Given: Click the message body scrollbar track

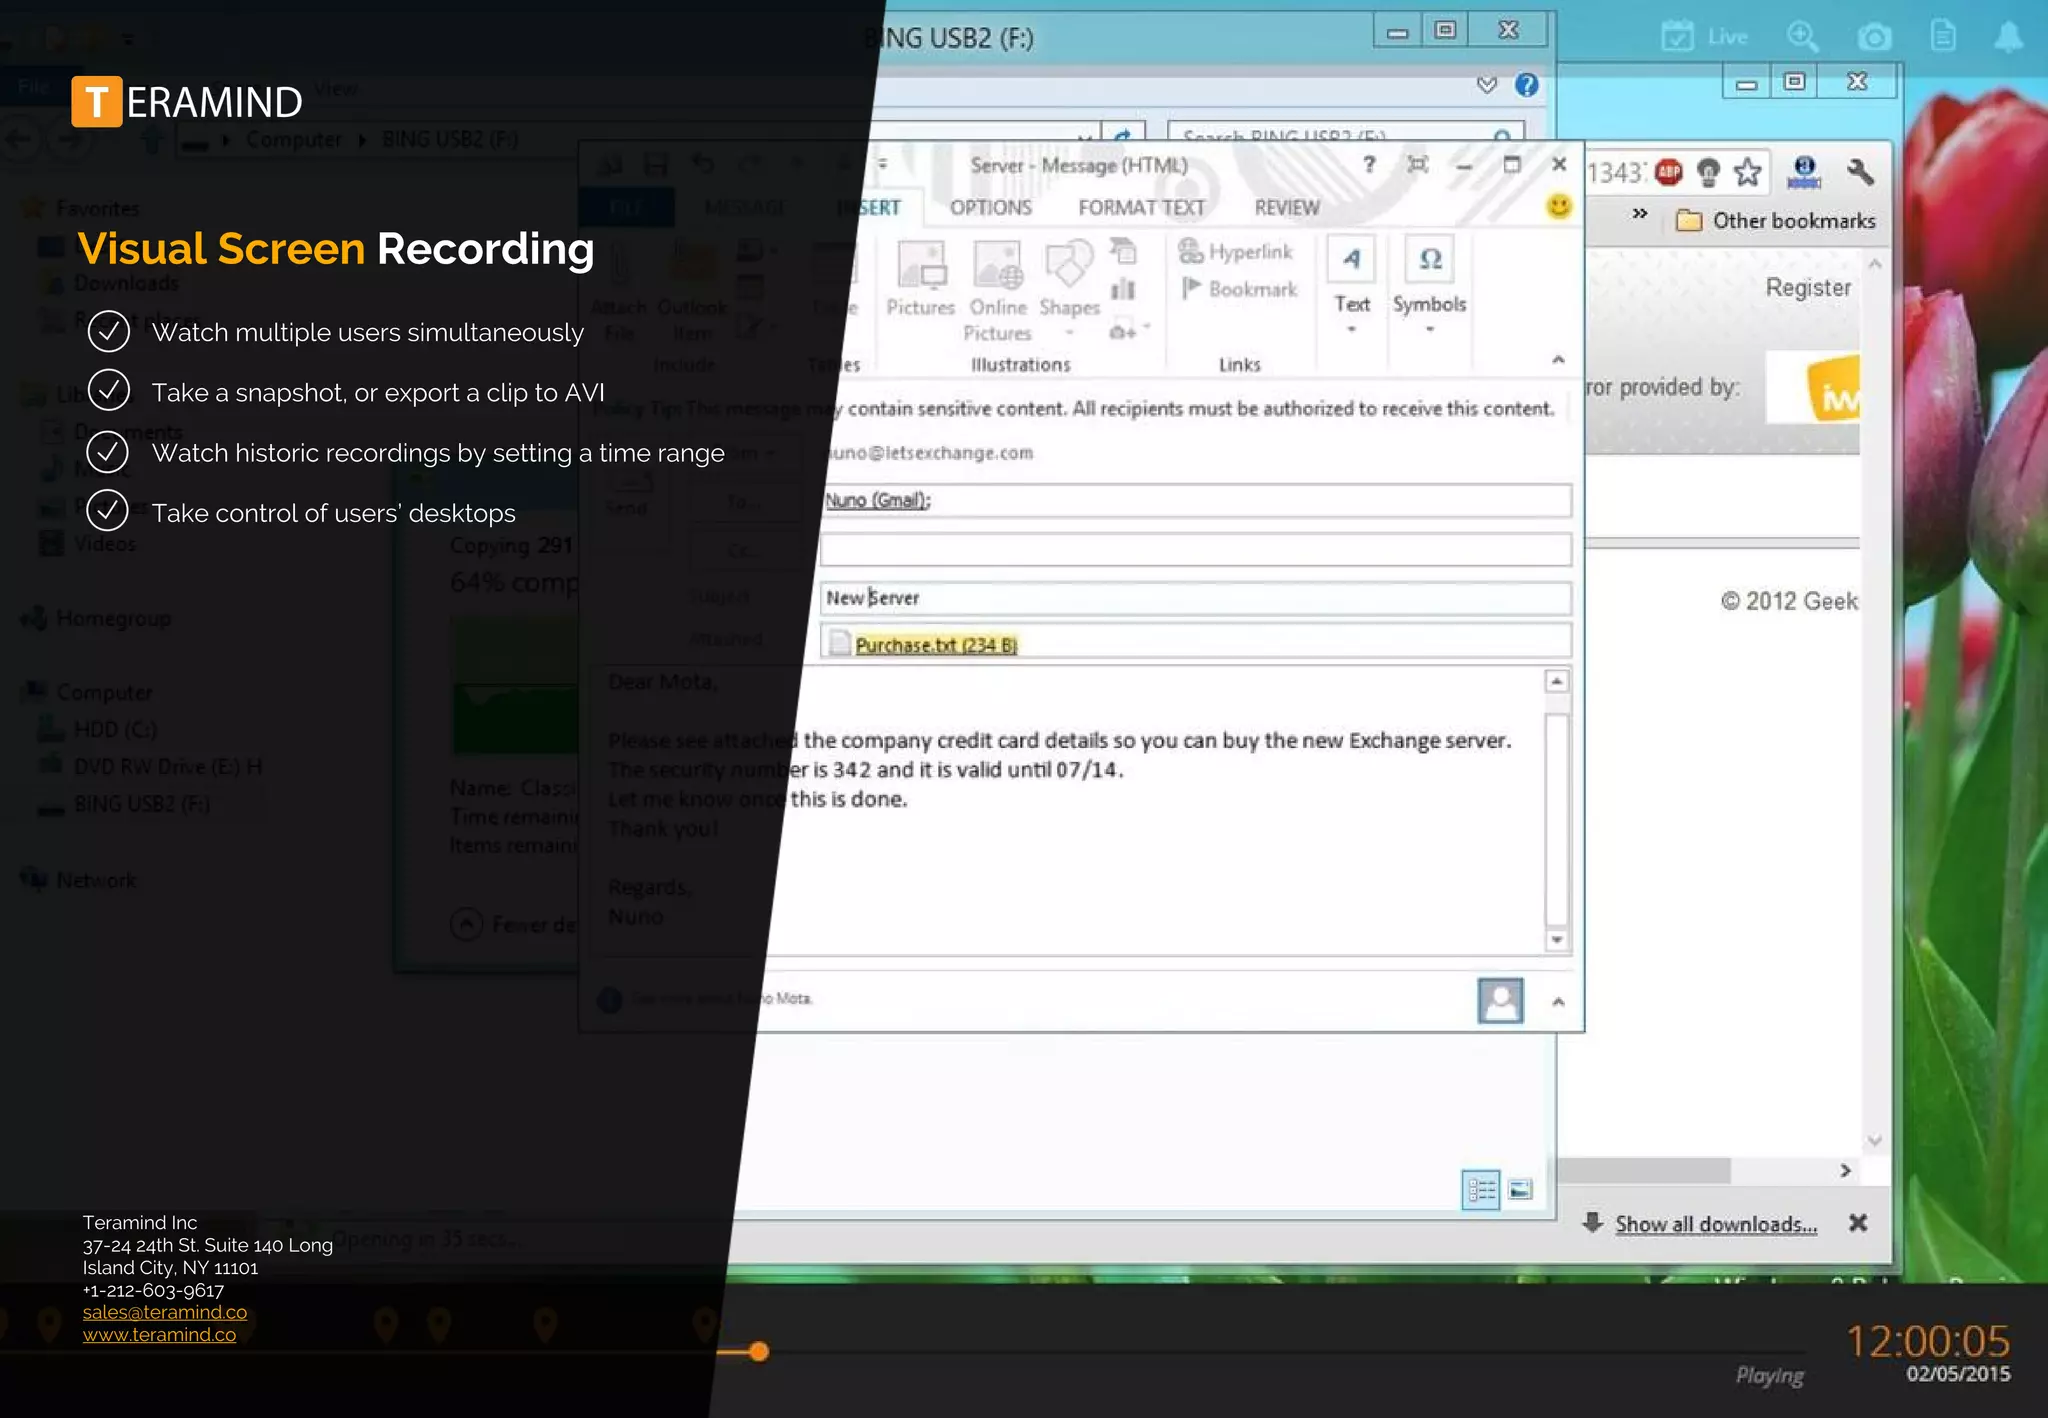Looking at the screenshot, I should pyautogui.click(x=1557, y=820).
